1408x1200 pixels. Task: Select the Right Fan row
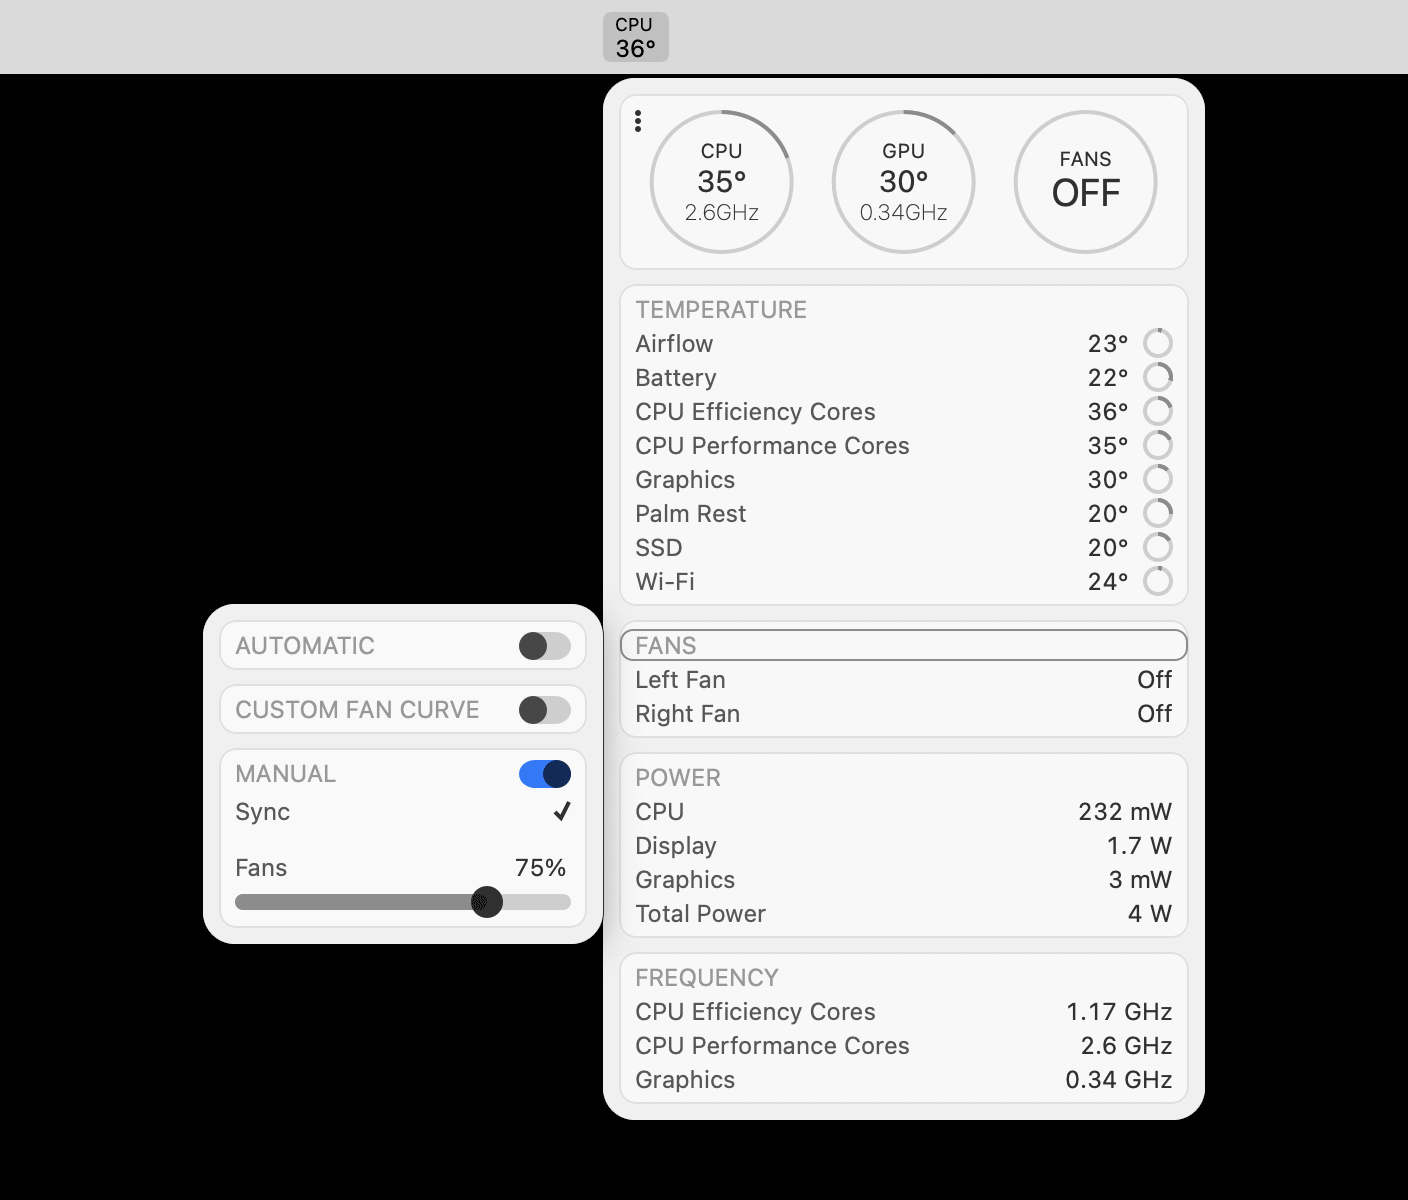point(904,714)
